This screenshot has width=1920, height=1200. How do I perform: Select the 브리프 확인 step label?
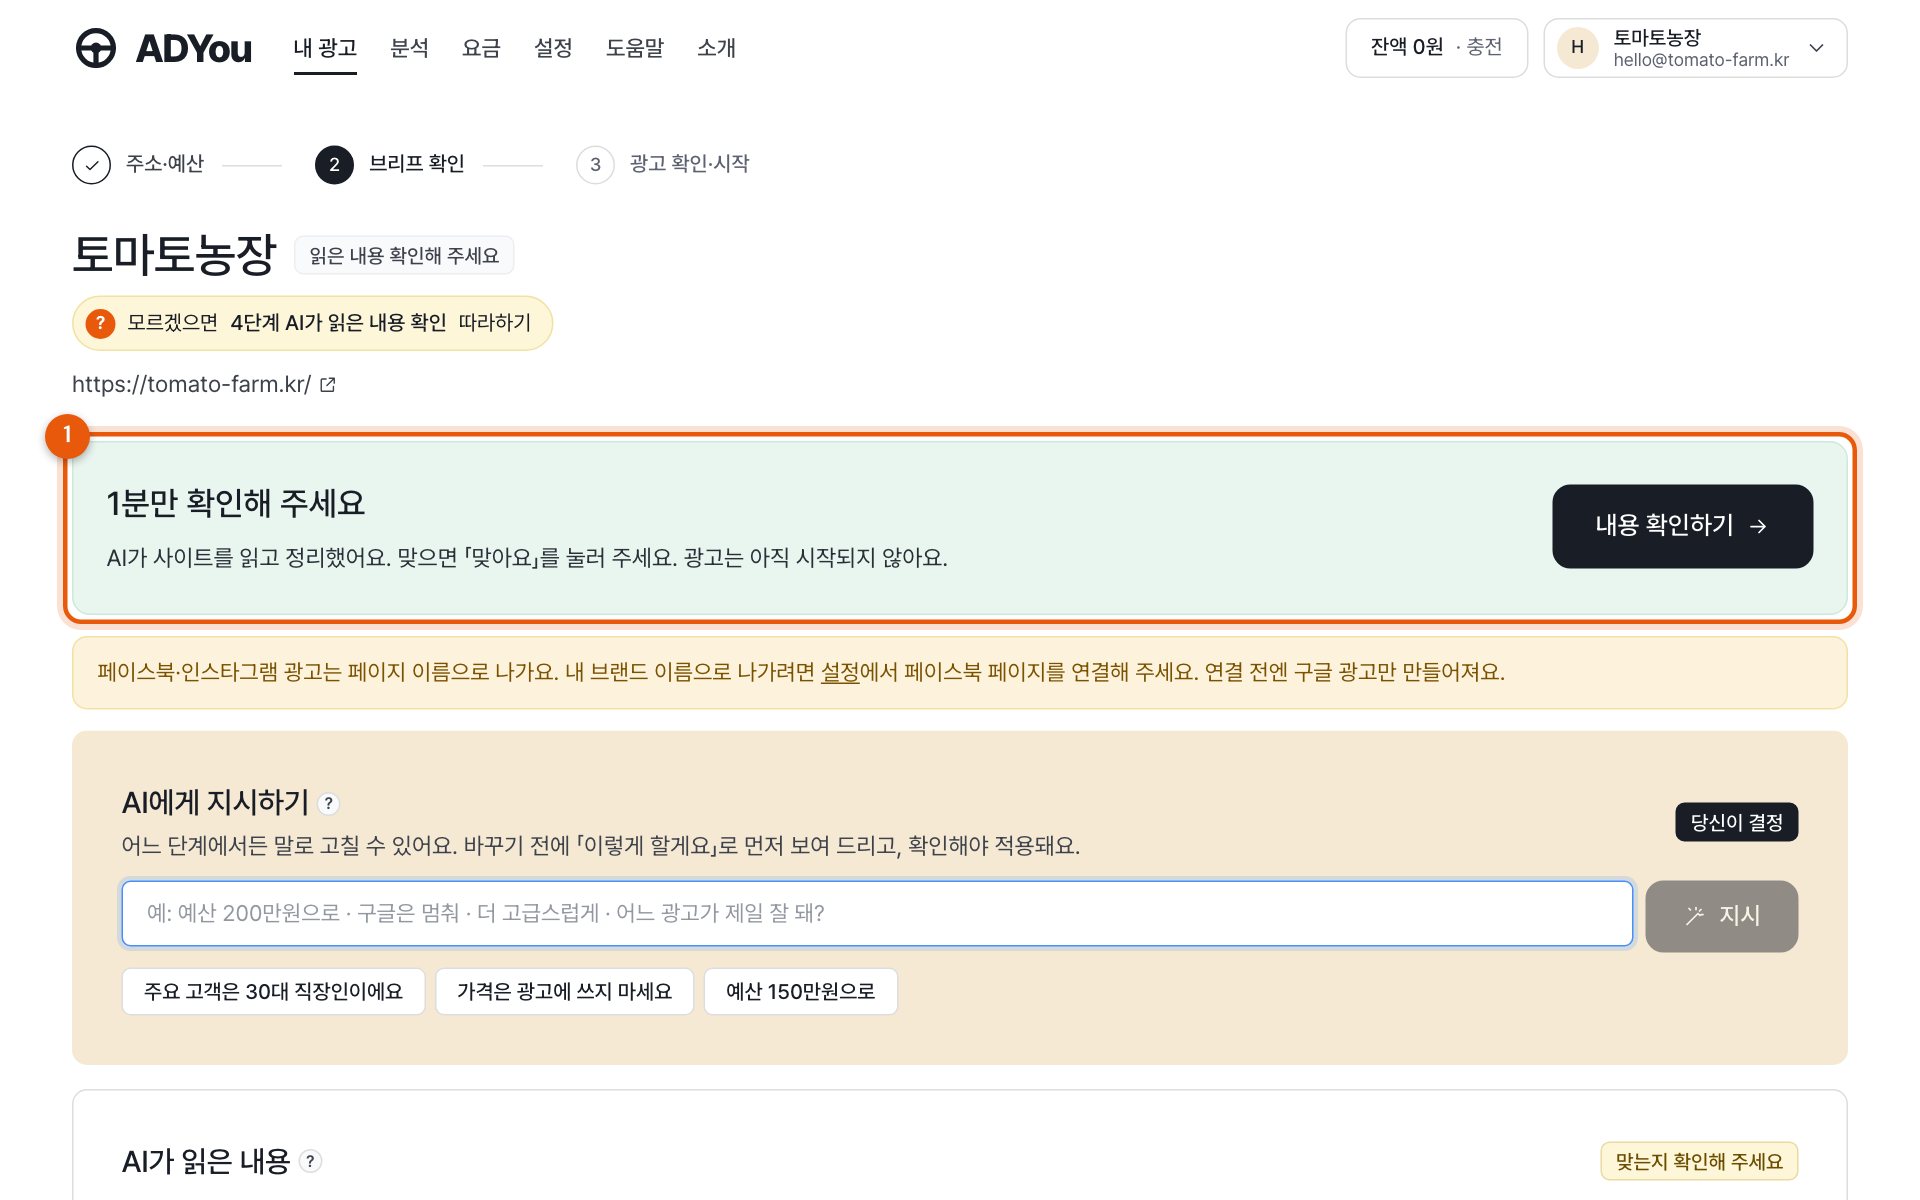click(x=416, y=164)
